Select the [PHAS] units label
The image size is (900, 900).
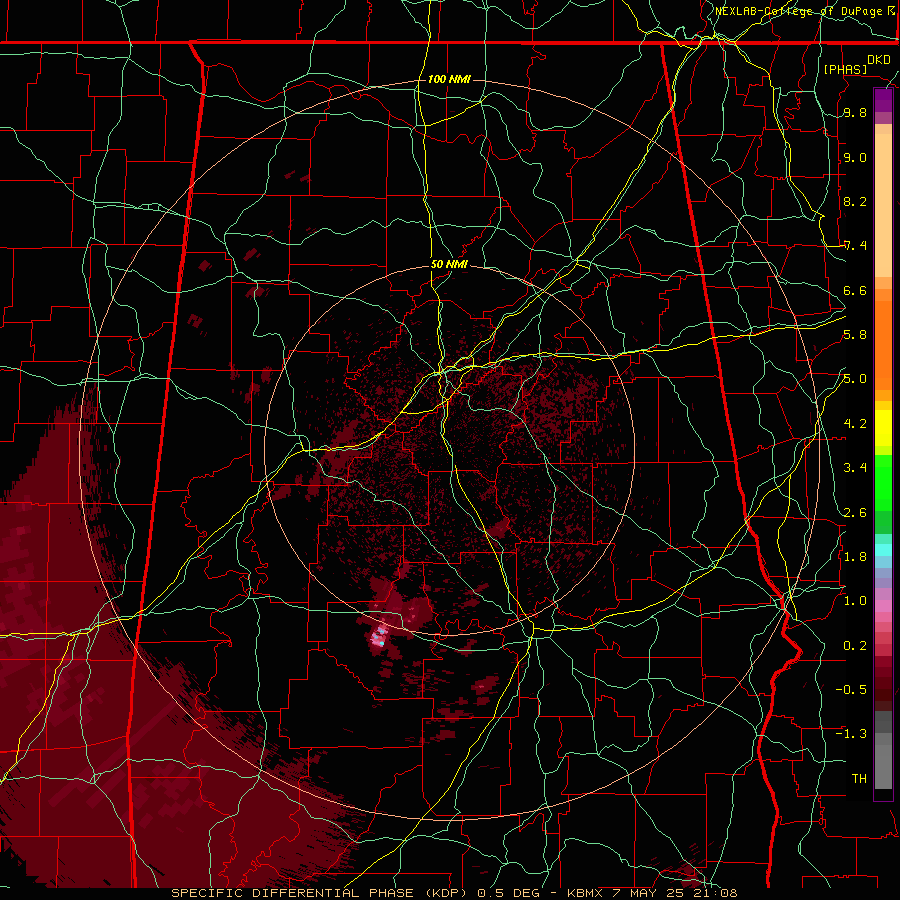(845, 69)
